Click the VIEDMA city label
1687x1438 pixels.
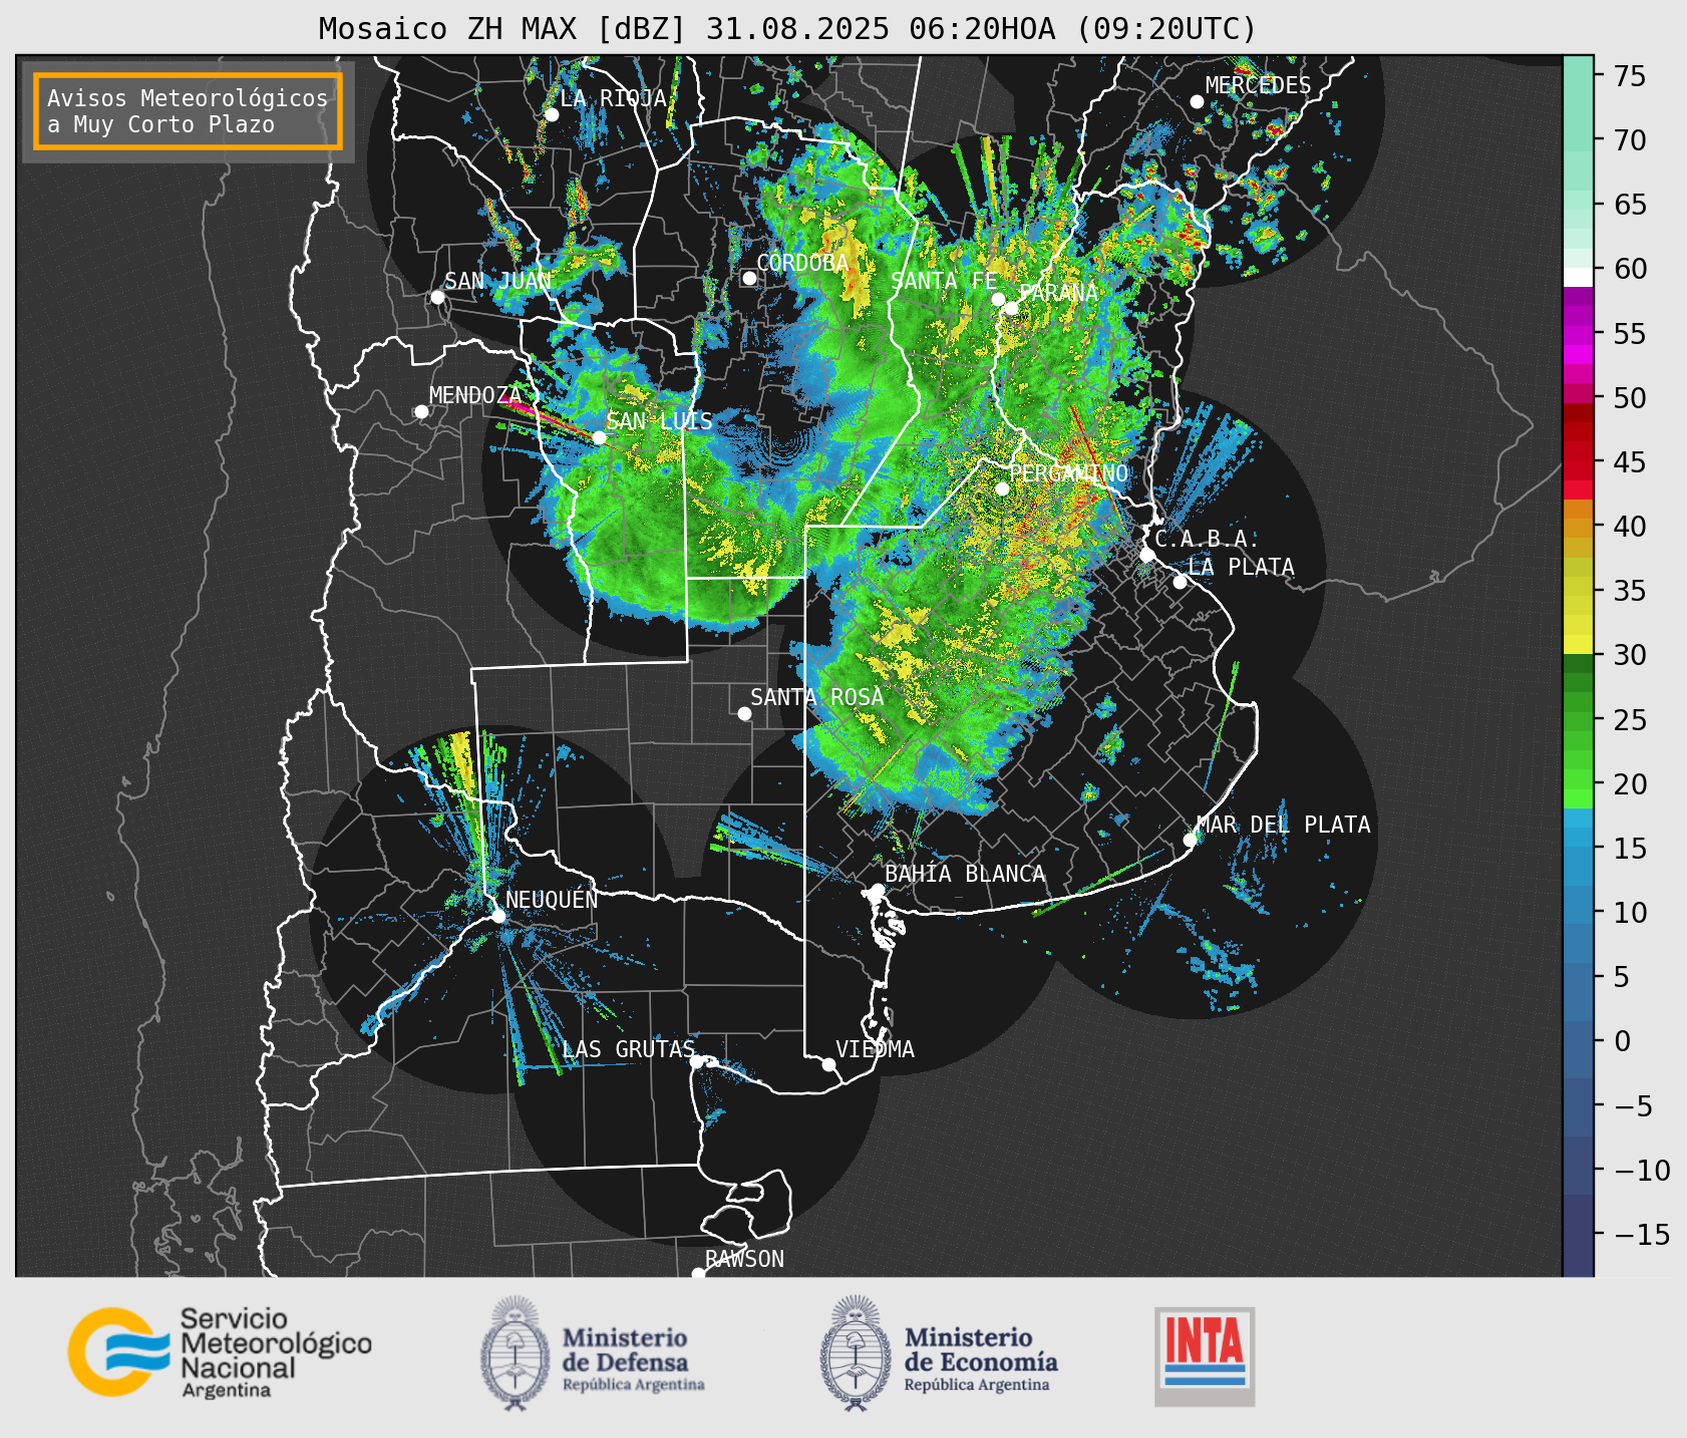tap(875, 1050)
